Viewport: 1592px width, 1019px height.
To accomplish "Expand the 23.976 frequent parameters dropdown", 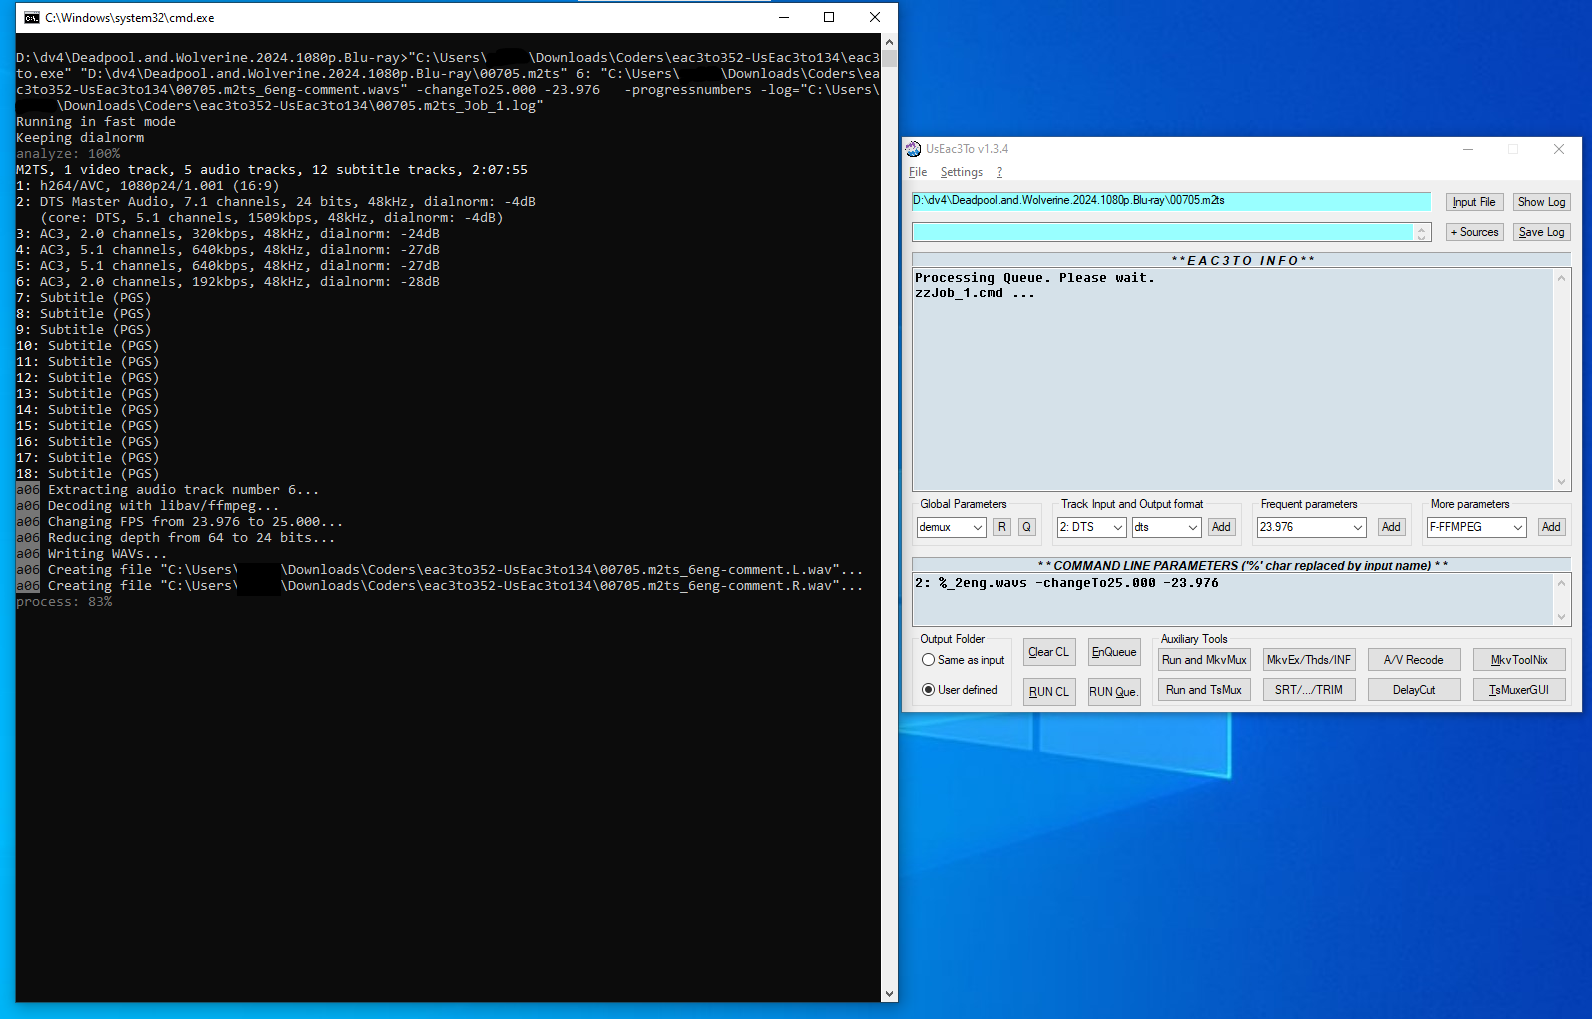I will (x=1312, y=527).
